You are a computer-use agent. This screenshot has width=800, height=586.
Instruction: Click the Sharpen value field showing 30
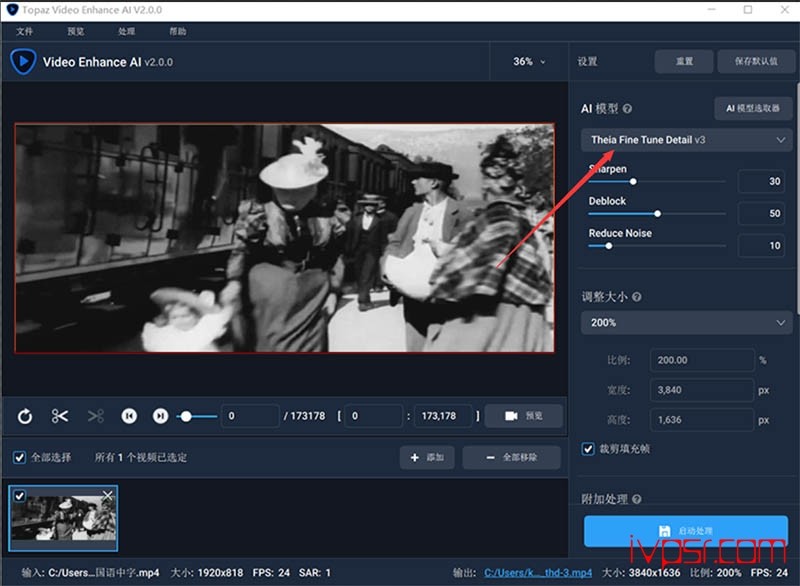click(761, 181)
